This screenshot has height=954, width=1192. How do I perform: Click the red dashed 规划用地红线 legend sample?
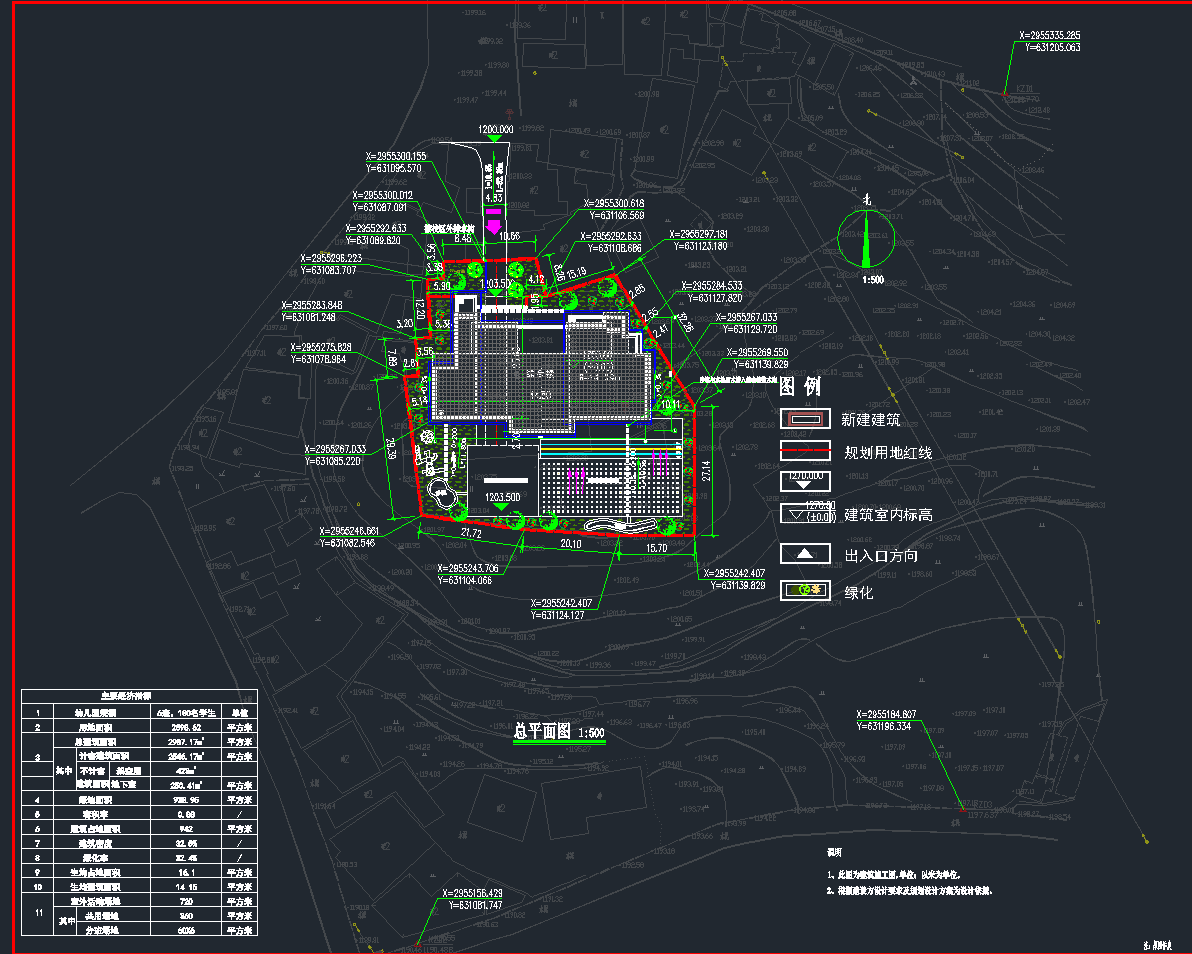(805, 452)
